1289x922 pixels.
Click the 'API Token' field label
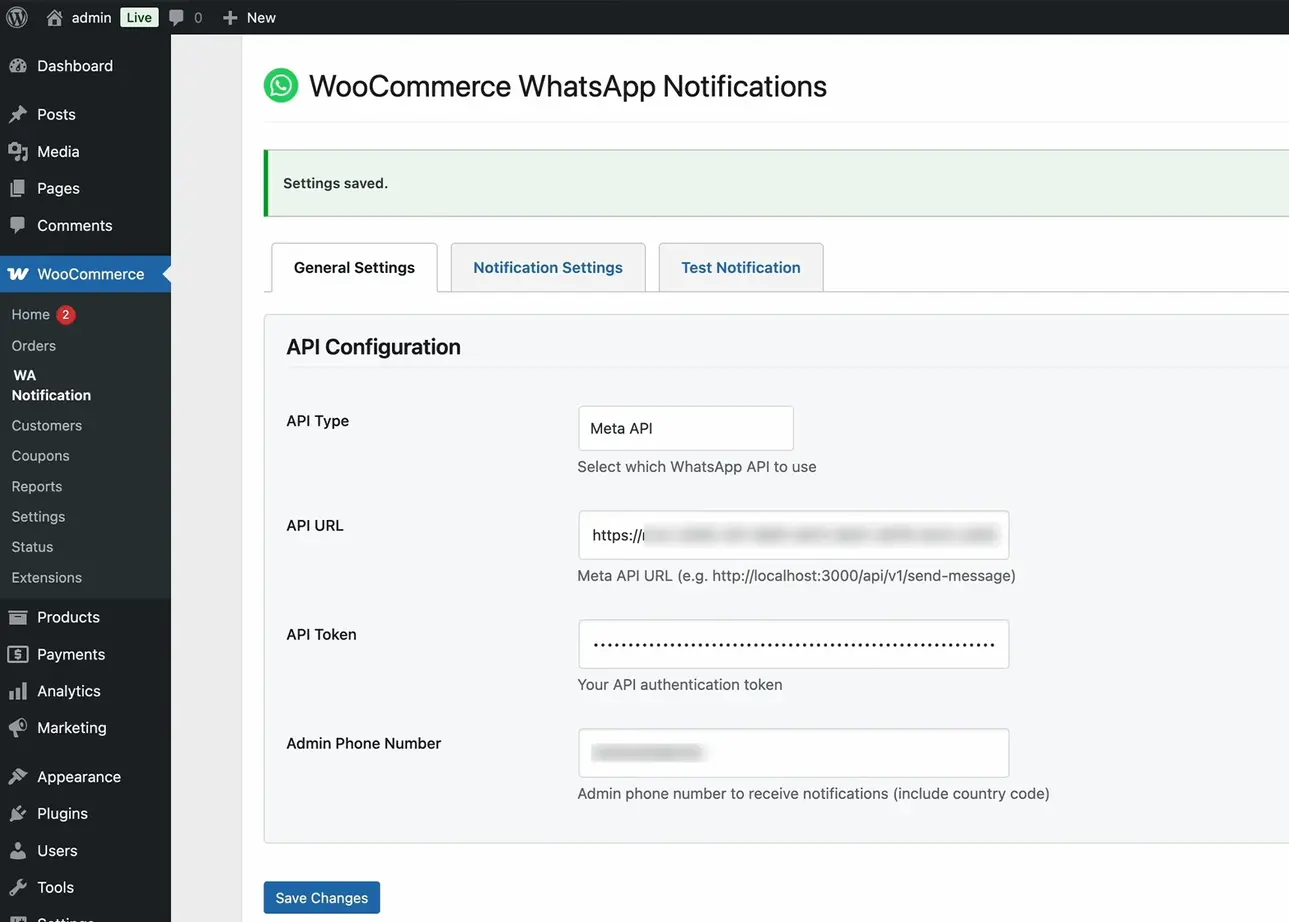tap(322, 634)
